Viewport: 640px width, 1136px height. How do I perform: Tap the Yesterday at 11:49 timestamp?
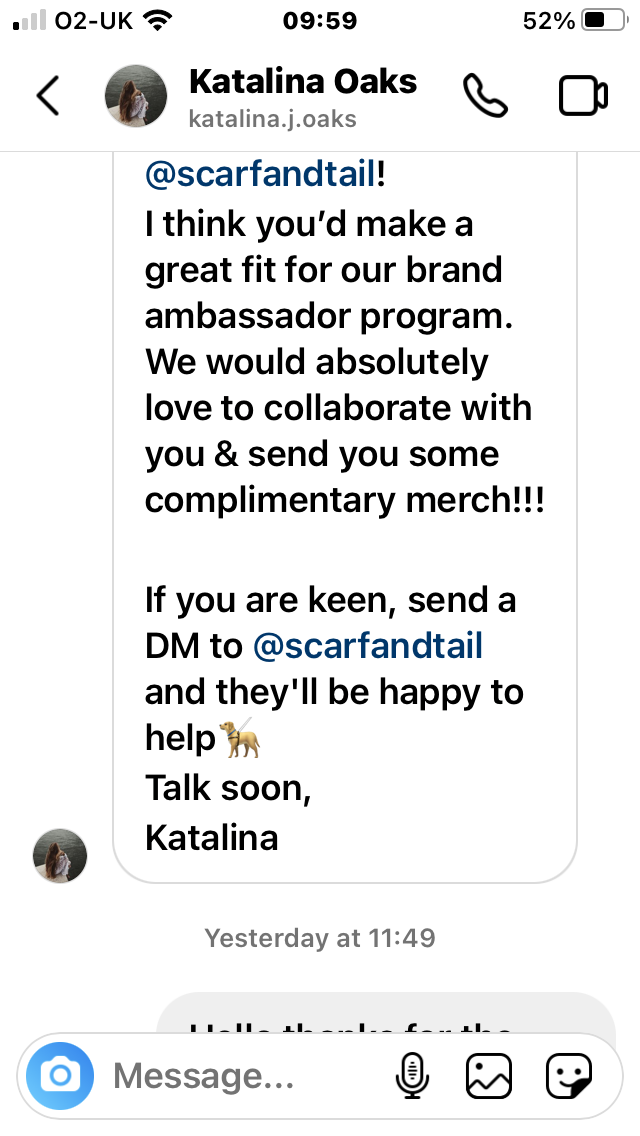(x=320, y=938)
